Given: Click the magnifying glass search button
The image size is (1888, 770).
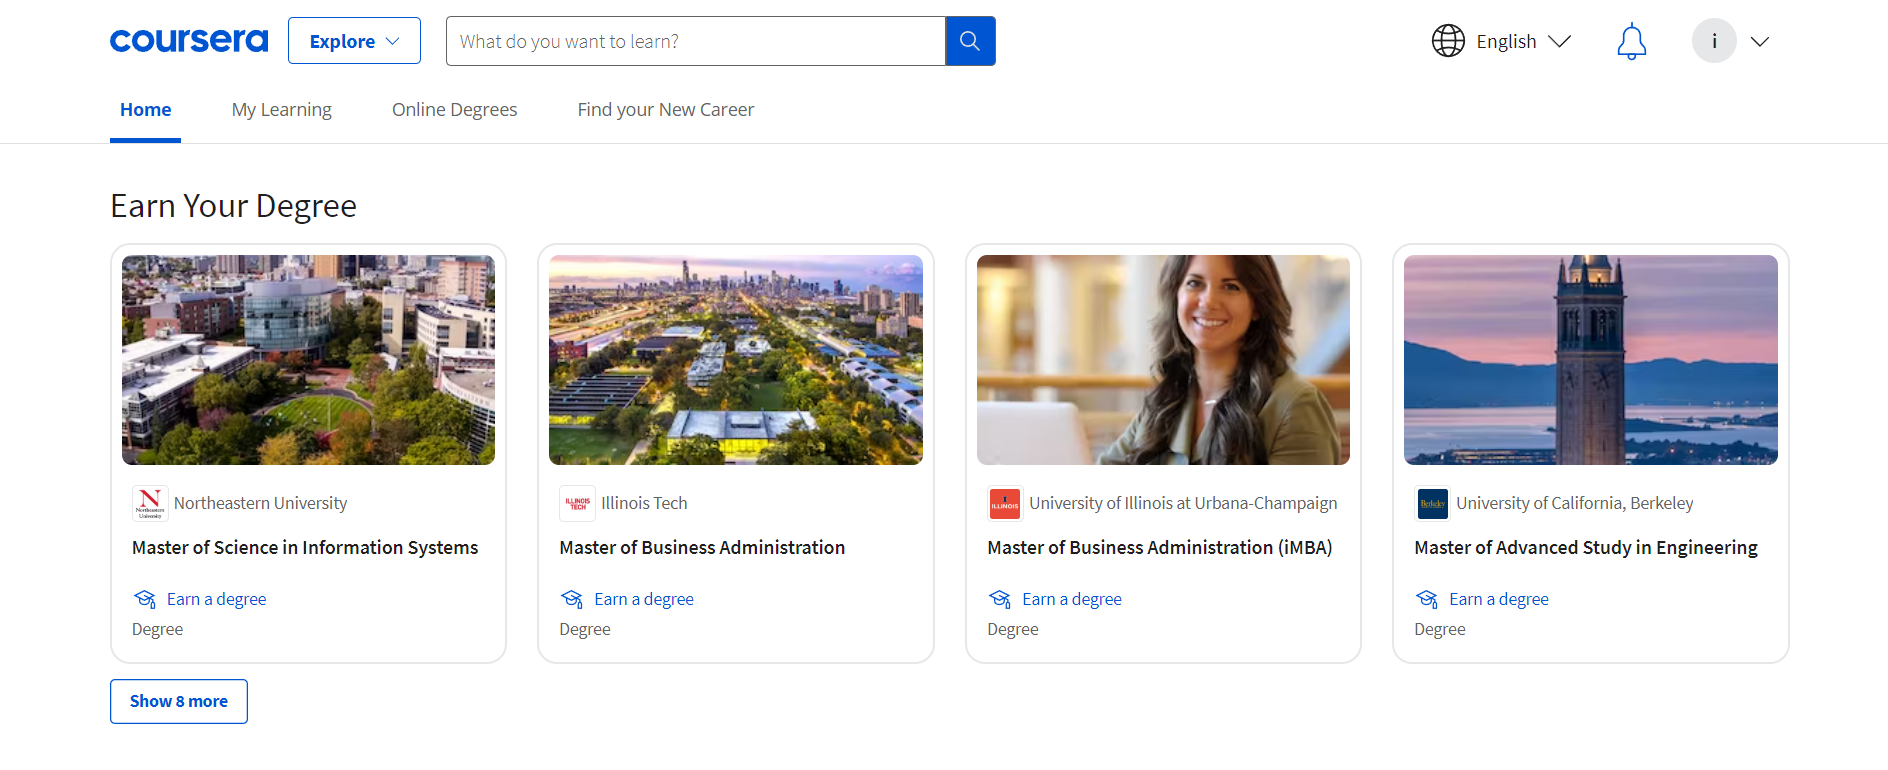Looking at the screenshot, I should [x=969, y=41].
